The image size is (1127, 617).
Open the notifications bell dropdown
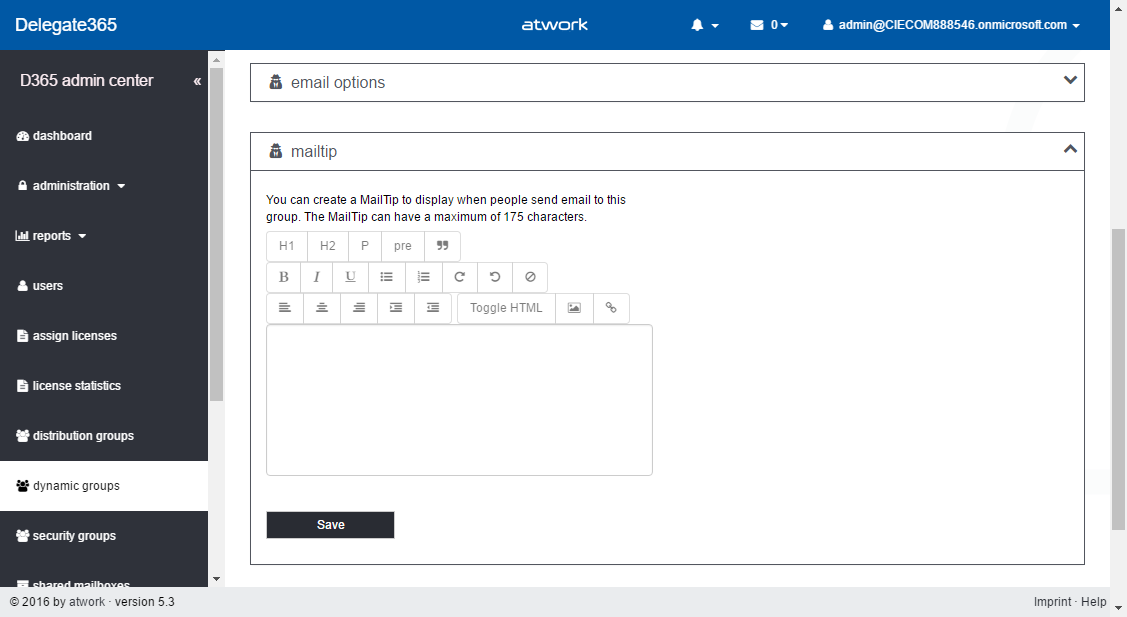point(704,25)
